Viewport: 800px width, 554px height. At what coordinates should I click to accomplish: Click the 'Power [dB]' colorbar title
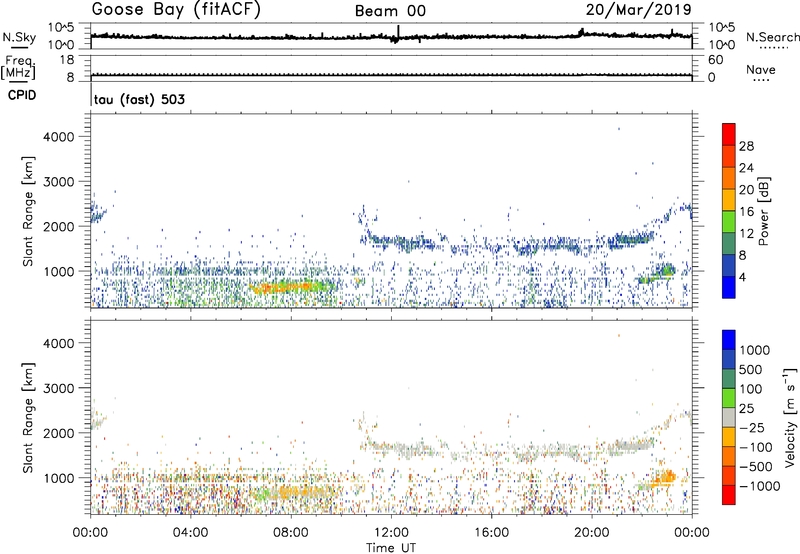click(763, 211)
